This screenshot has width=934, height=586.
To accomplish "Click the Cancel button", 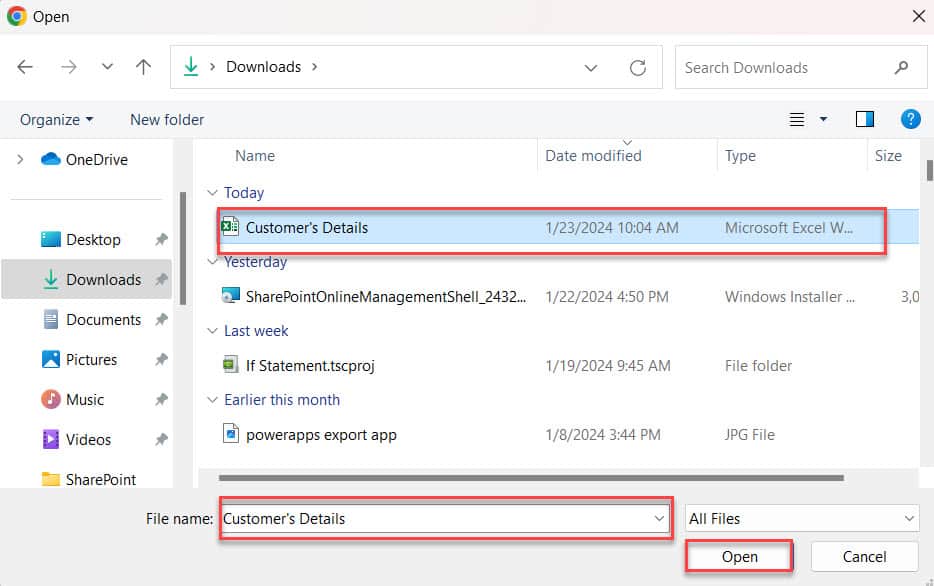I will (864, 557).
